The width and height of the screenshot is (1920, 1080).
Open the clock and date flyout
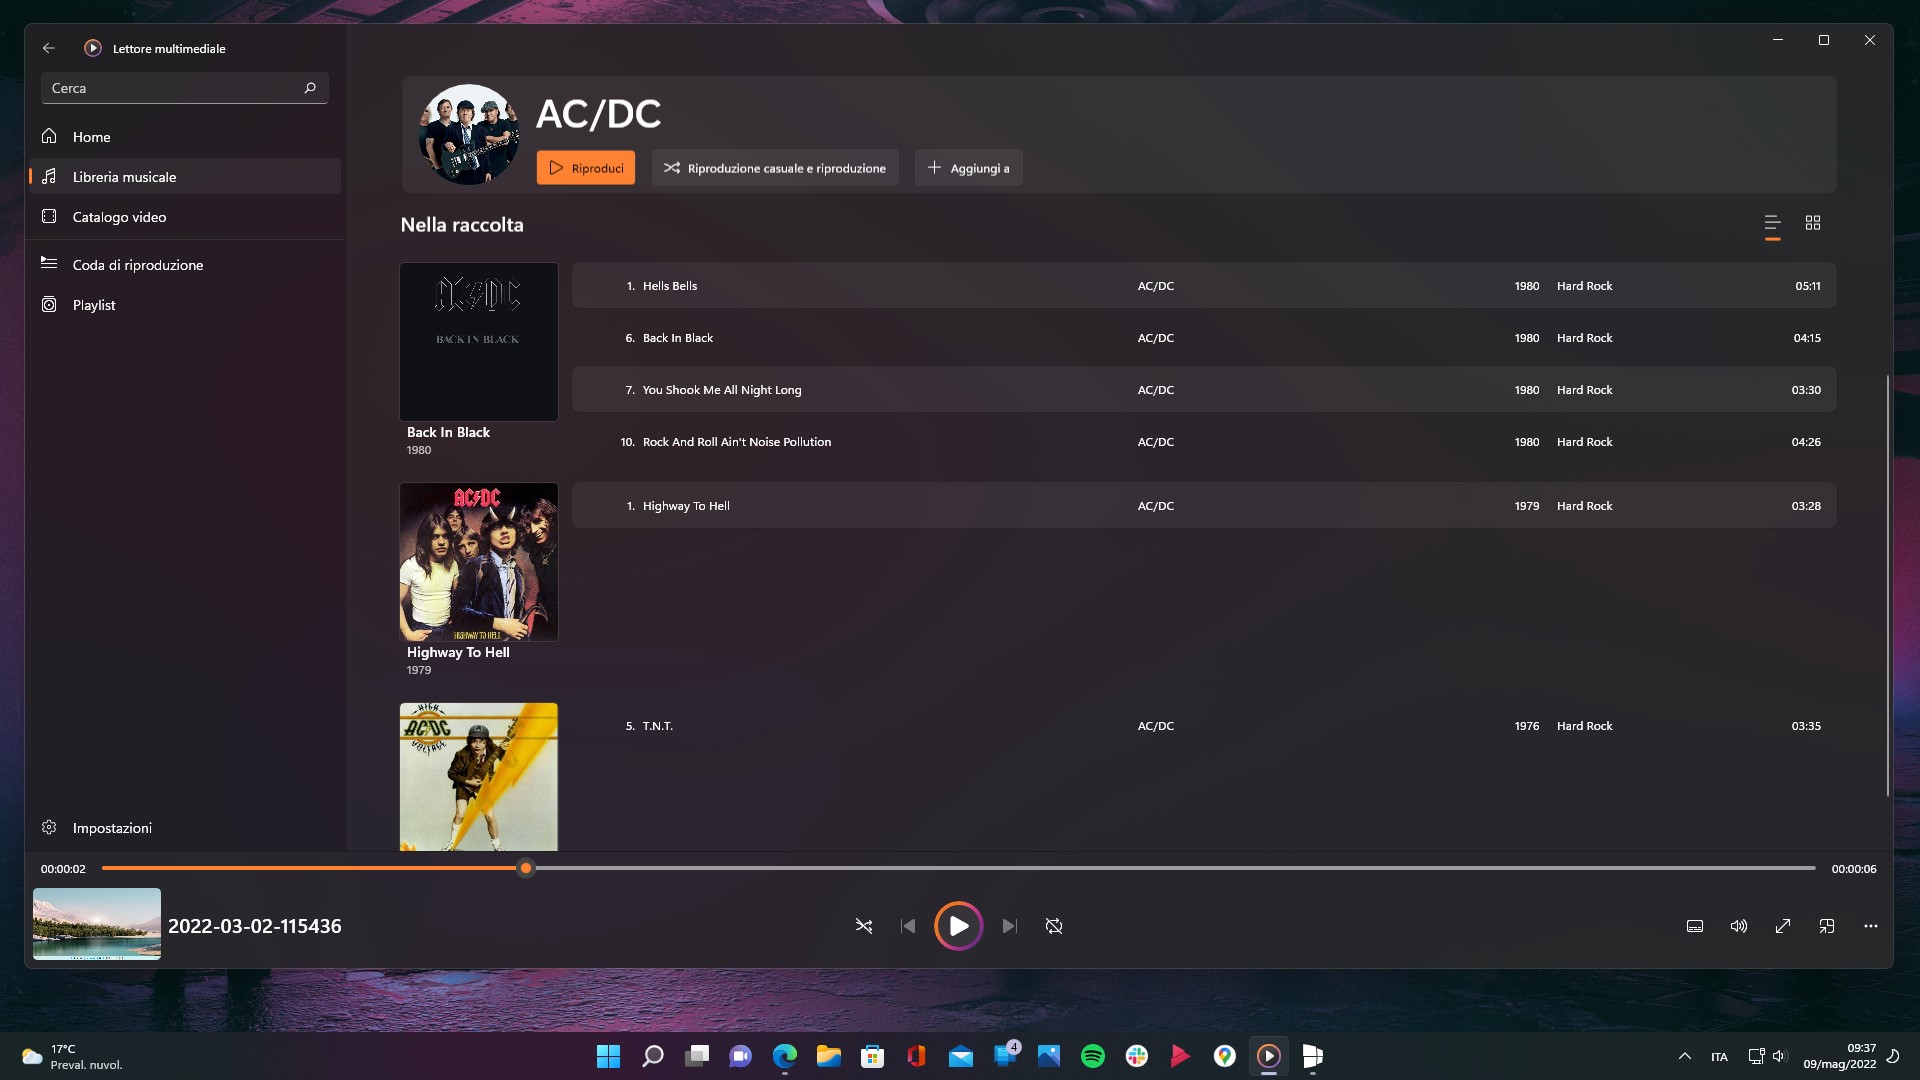point(1840,1056)
